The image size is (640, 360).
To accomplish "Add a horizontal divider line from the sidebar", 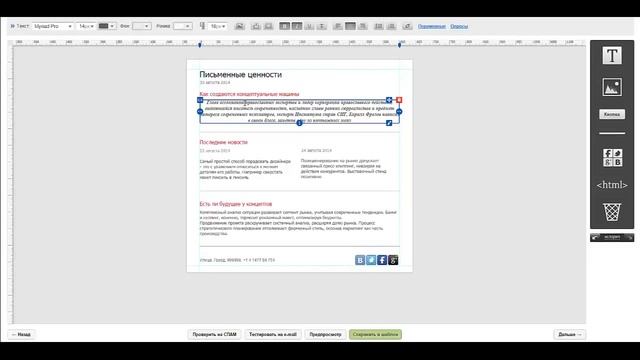I will [x=612, y=133].
